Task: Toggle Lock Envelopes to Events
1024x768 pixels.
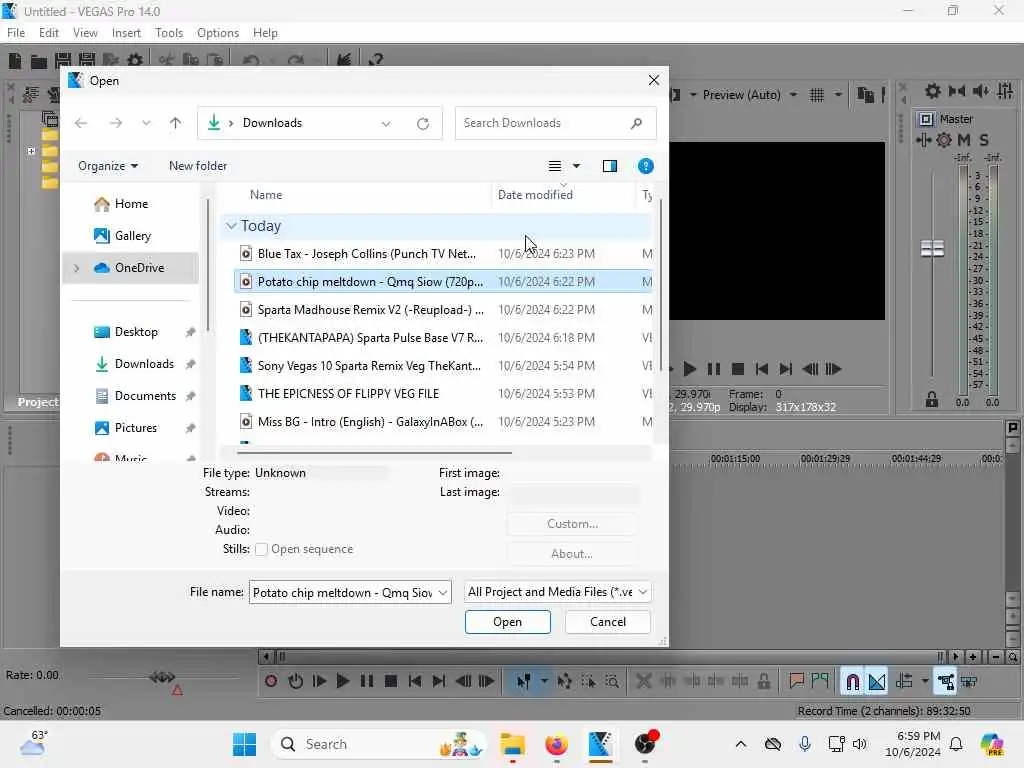Action: pyautogui.click(x=946, y=682)
